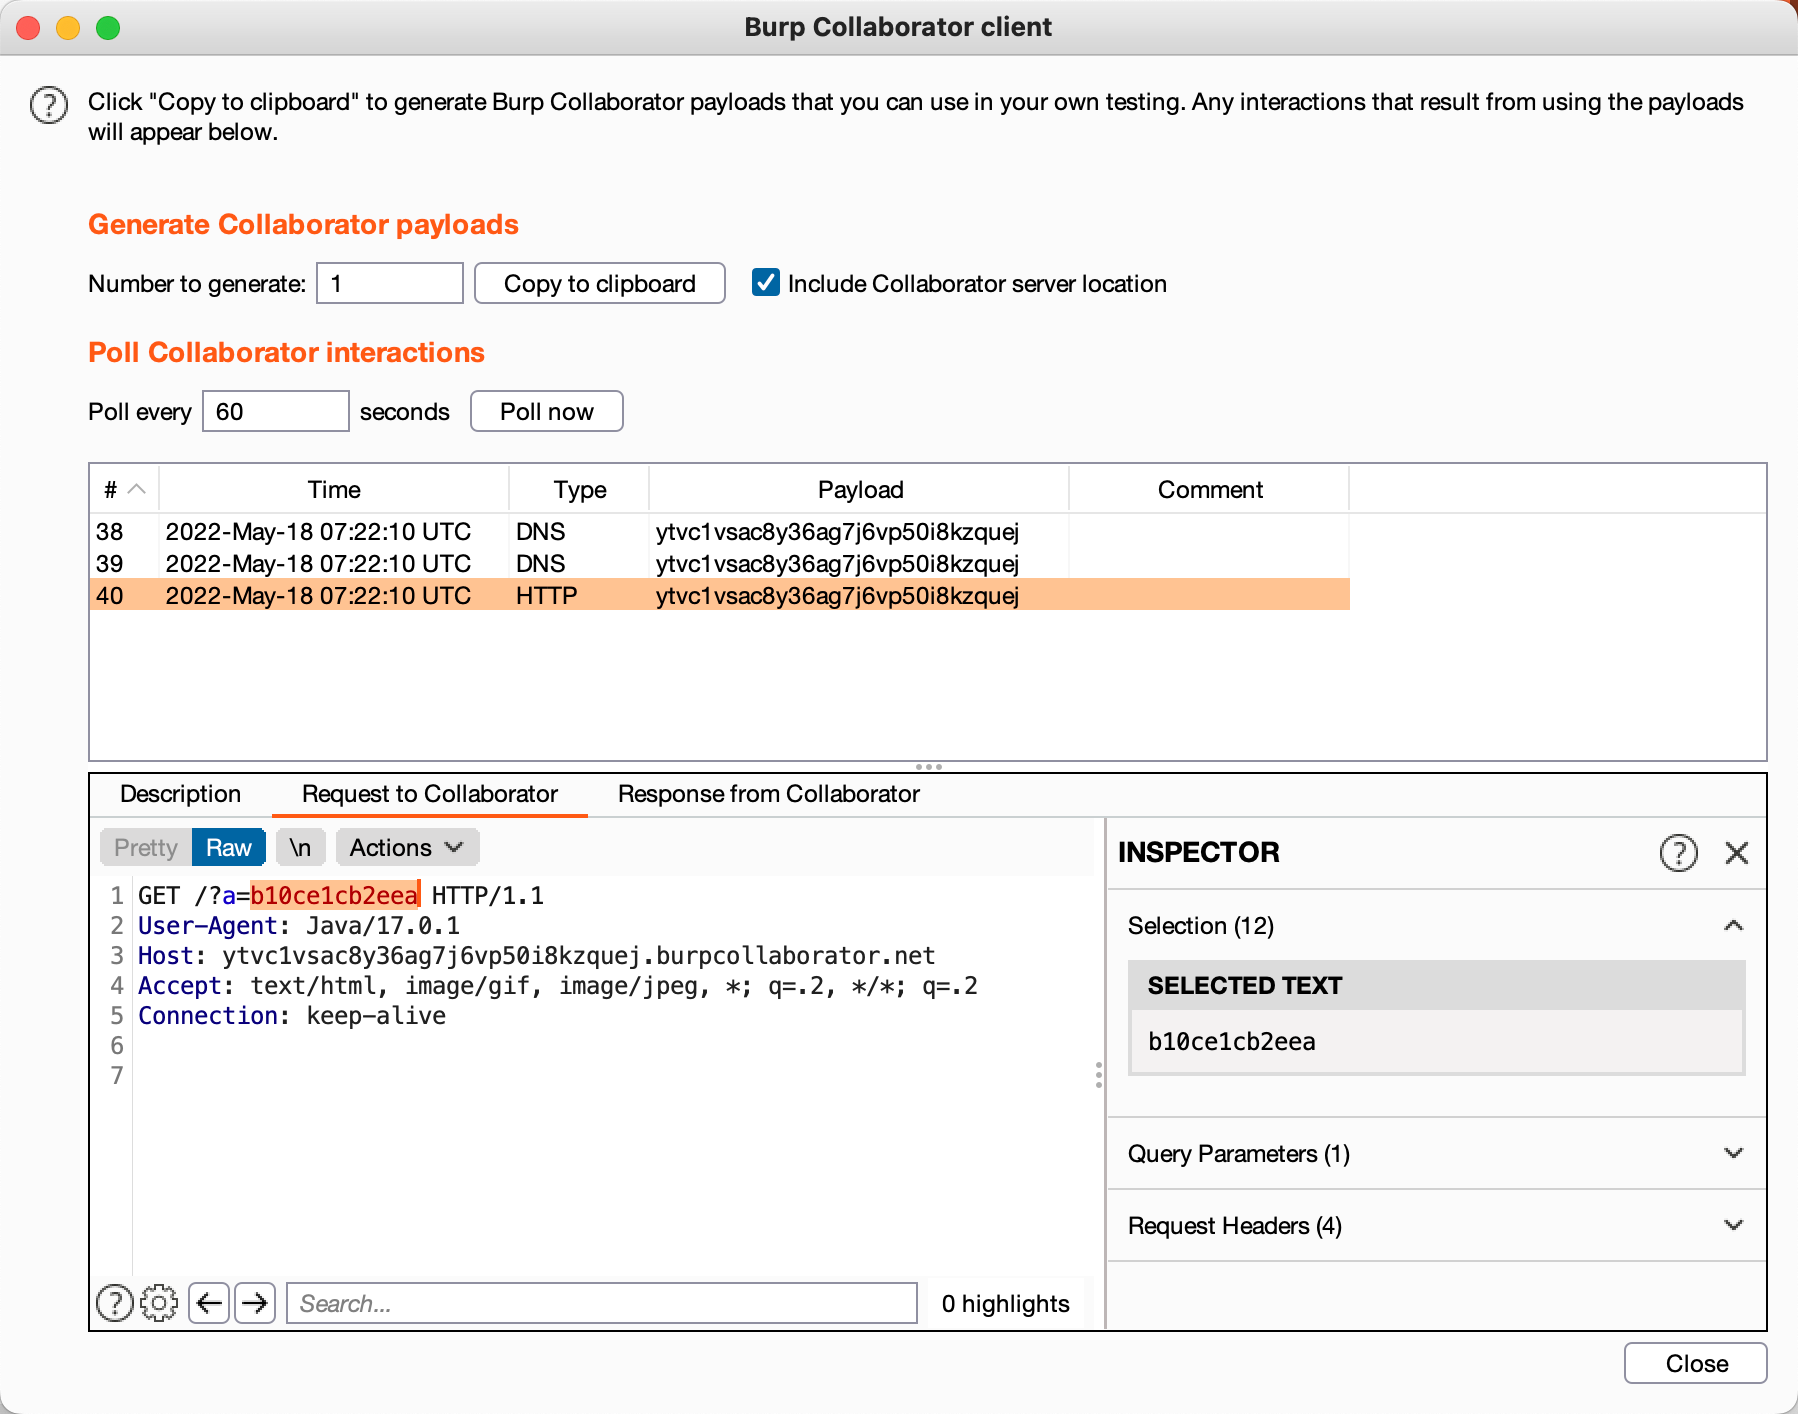This screenshot has width=1798, height=1414.
Task: Focus the Number to generate field
Action: coord(390,283)
